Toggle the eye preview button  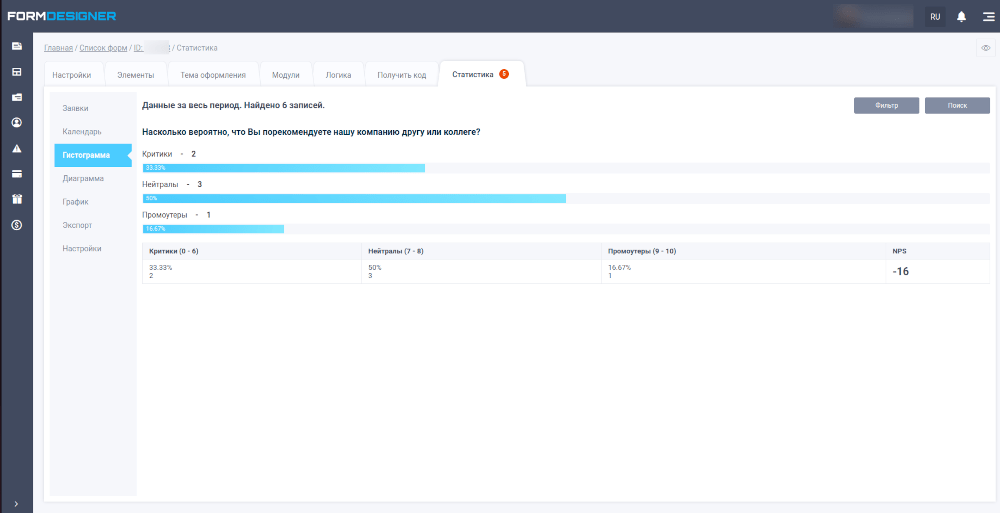[x=985, y=48]
